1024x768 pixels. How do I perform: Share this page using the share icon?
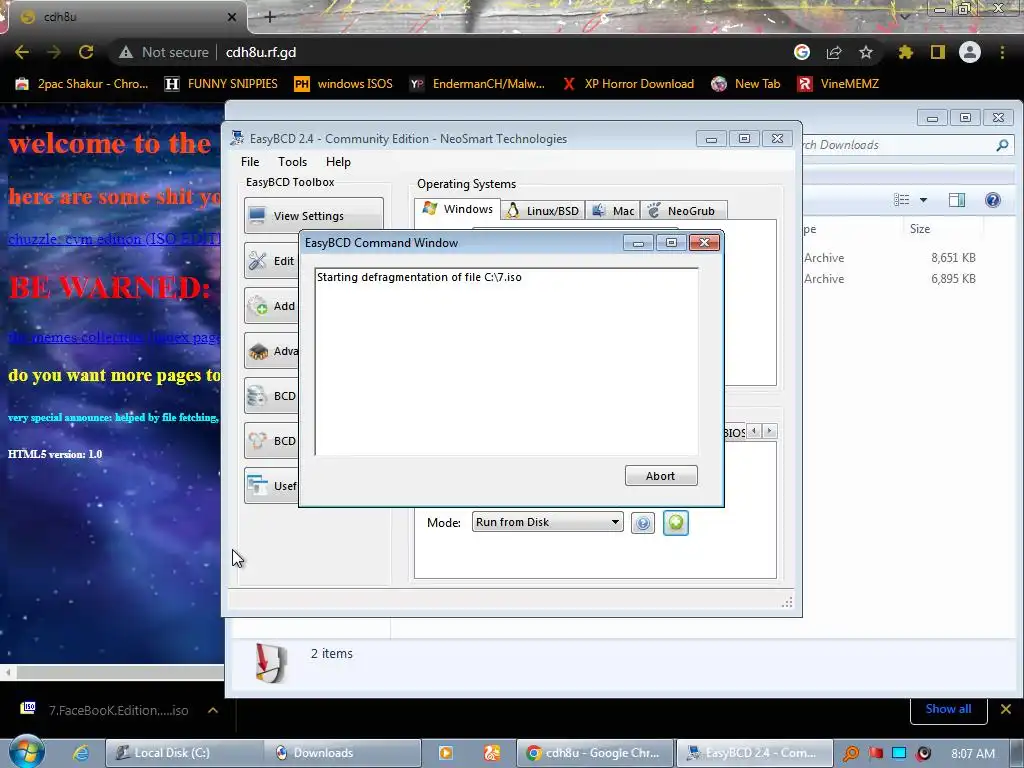point(833,52)
